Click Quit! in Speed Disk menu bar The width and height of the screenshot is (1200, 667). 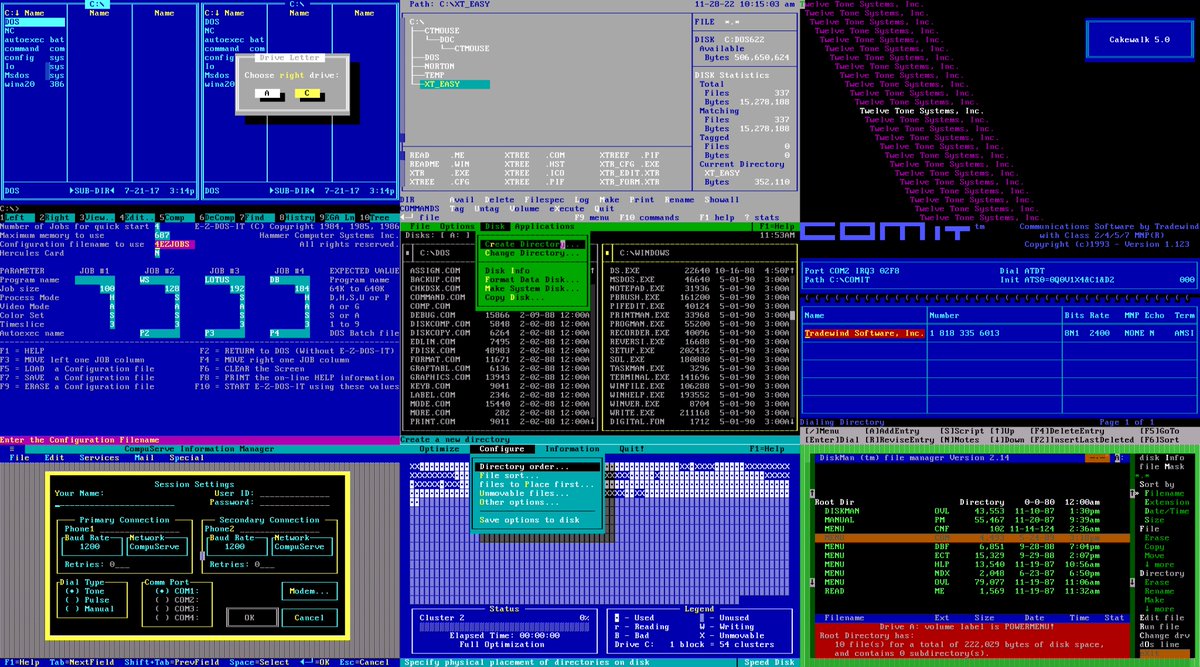point(632,449)
